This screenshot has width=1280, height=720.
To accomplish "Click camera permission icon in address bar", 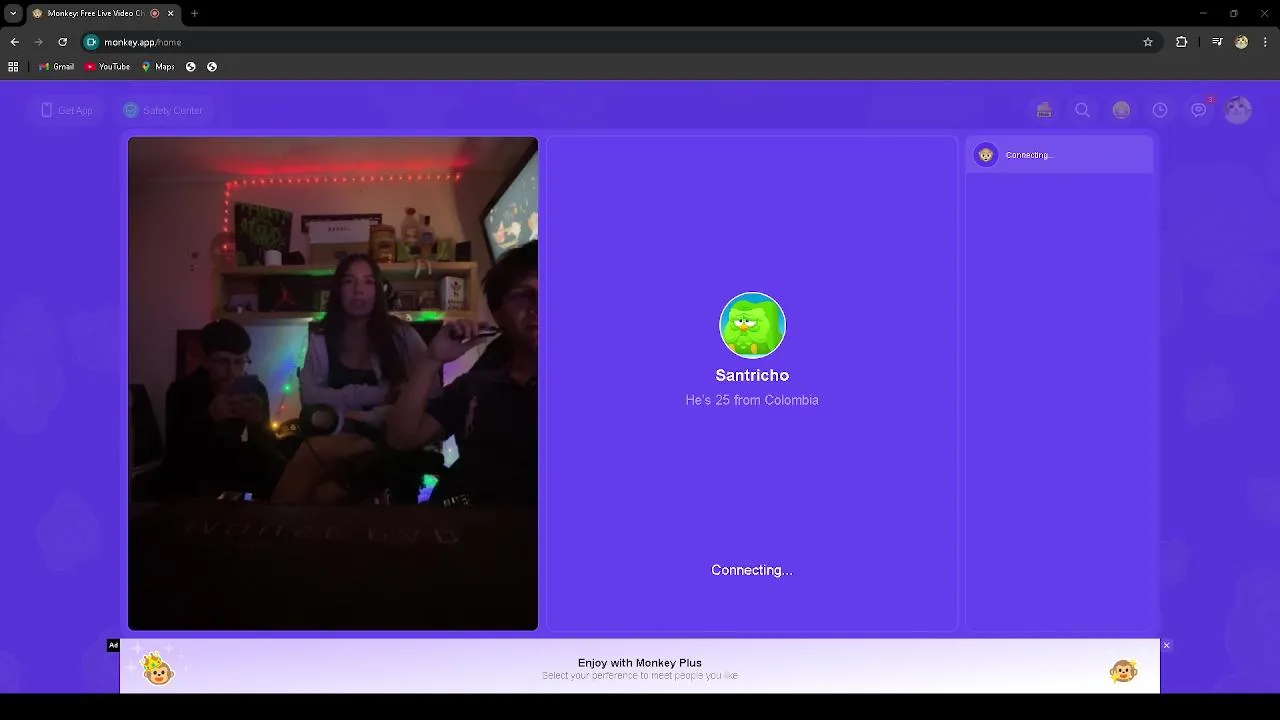I will tap(91, 42).
